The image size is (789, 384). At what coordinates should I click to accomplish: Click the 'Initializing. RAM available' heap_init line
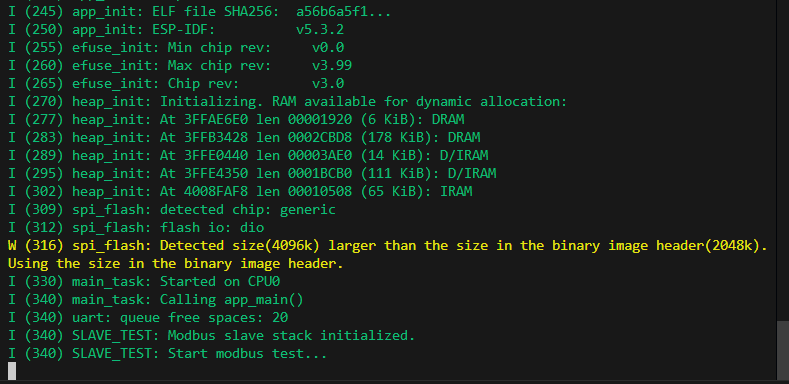[288, 102]
